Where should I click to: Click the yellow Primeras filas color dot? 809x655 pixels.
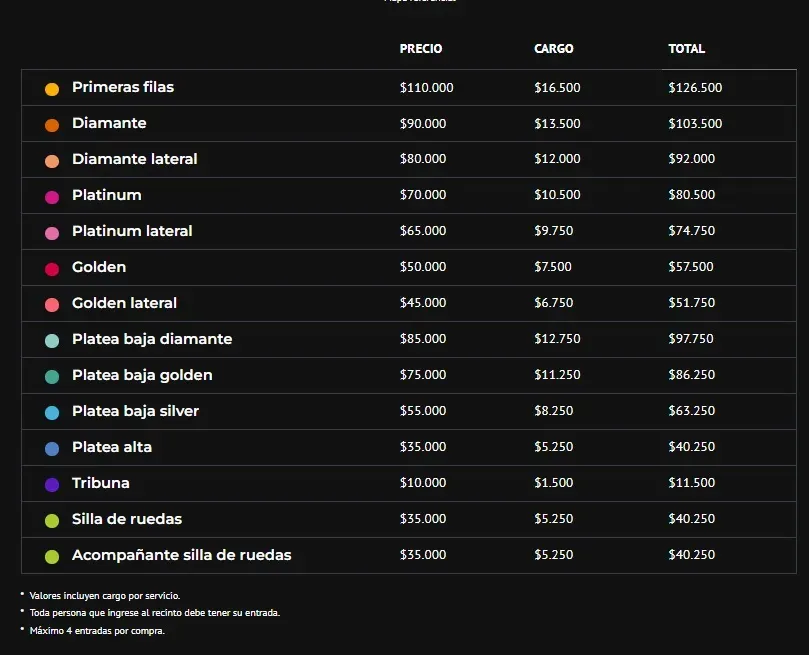coord(52,89)
